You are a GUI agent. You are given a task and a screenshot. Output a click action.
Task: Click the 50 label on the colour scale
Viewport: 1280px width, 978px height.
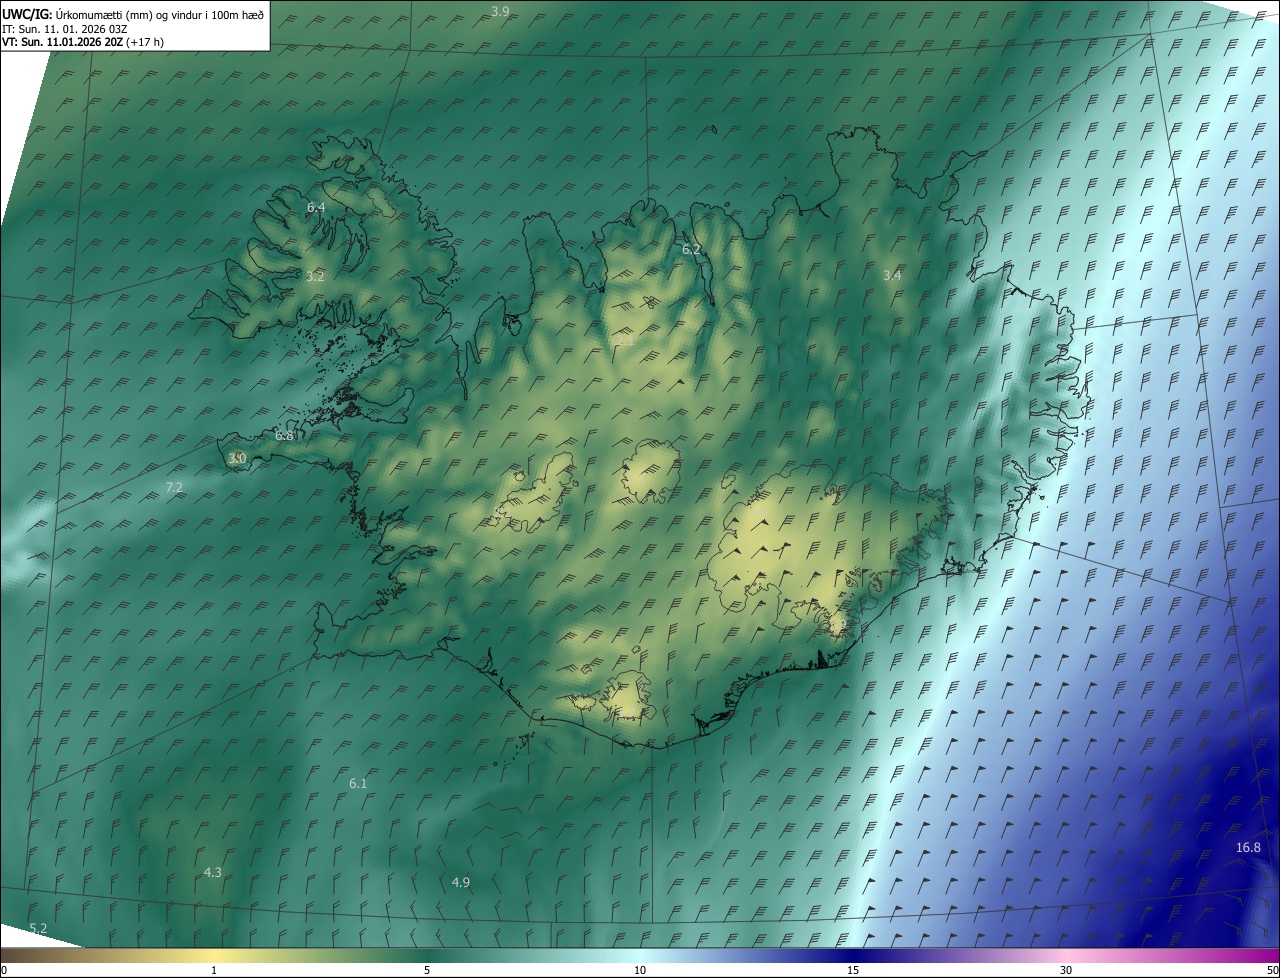(1272, 971)
